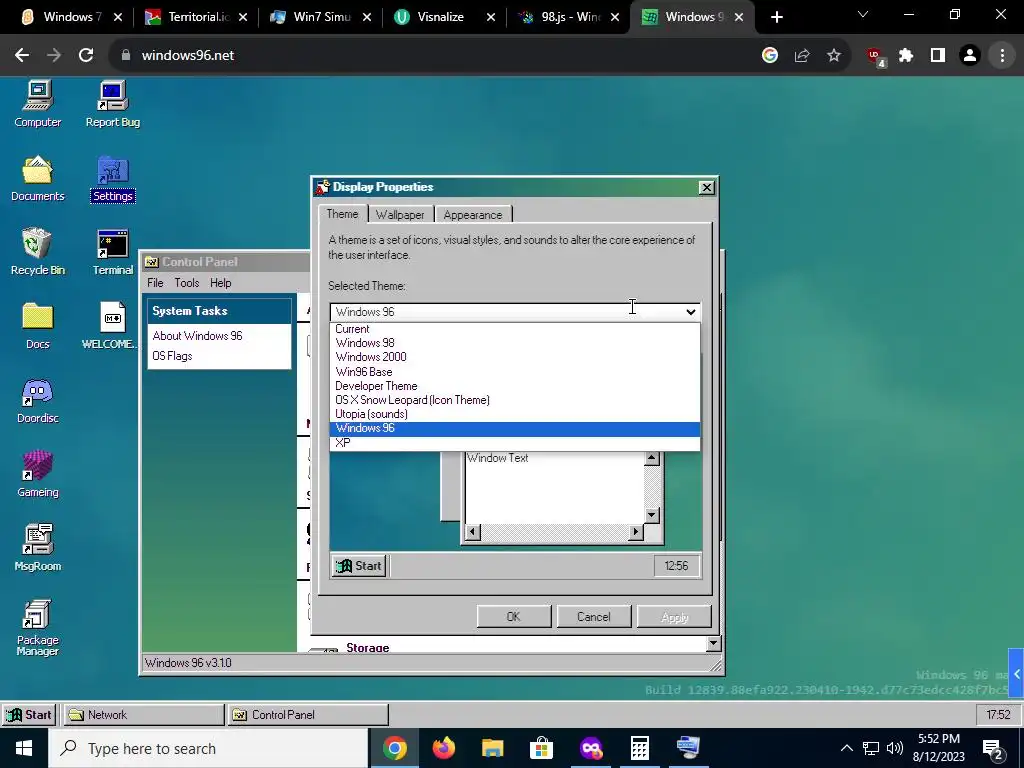Choose Developer Theme option
The height and width of the screenshot is (768, 1024).
tap(515, 386)
